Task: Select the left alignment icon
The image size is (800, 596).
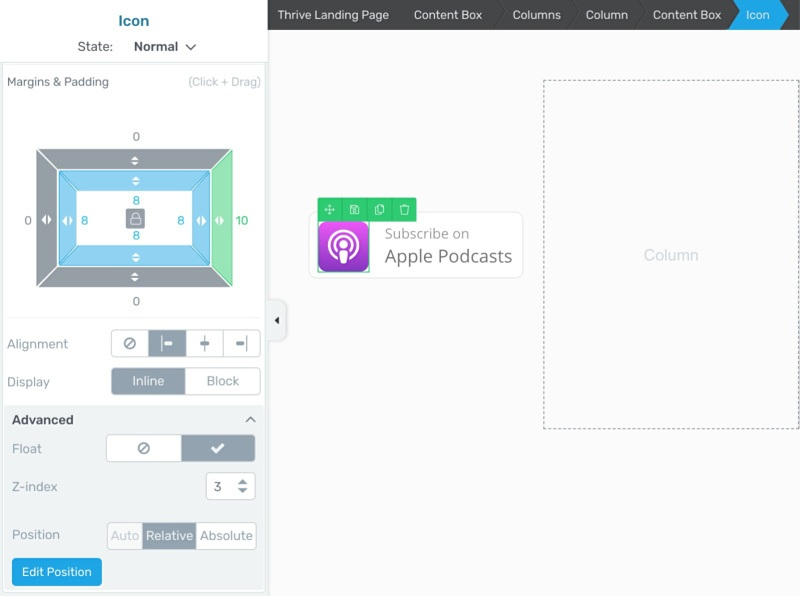Action: coord(167,344)
